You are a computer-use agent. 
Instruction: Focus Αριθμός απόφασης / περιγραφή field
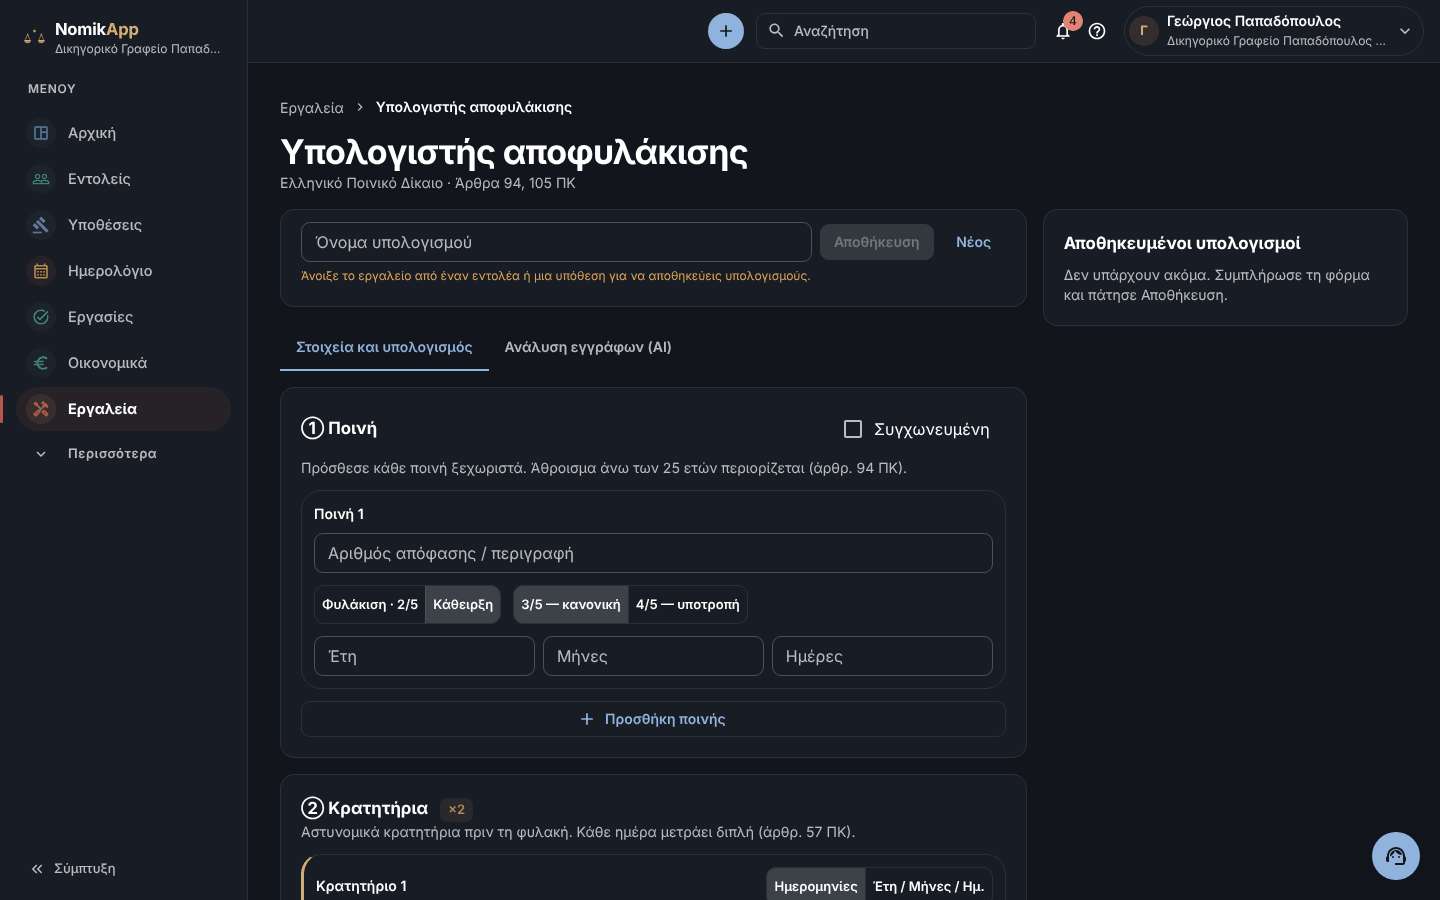pyautogui.click(x=653, y=553)
